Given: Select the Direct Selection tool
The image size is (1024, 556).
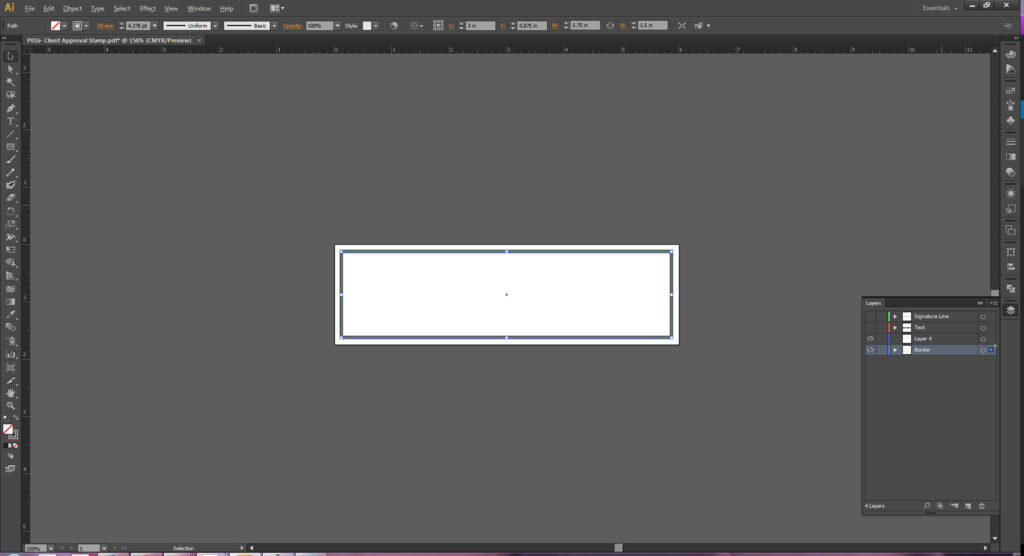Looking at the screenshot, I should click(x=10, y=69).
